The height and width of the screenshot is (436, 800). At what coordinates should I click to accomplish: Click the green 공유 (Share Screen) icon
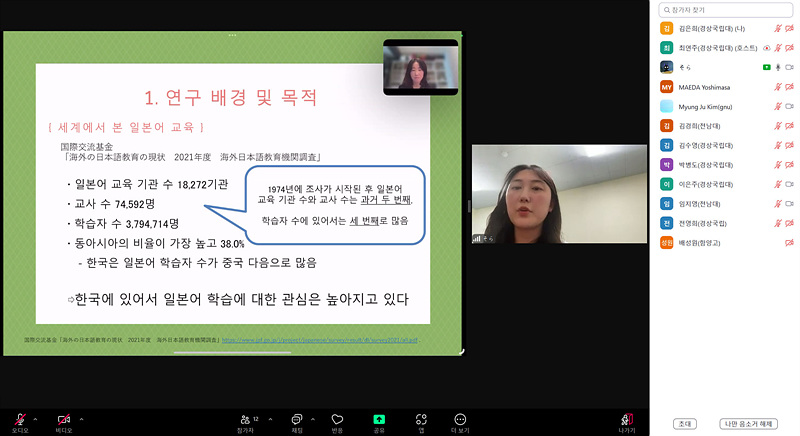point(379,419)
